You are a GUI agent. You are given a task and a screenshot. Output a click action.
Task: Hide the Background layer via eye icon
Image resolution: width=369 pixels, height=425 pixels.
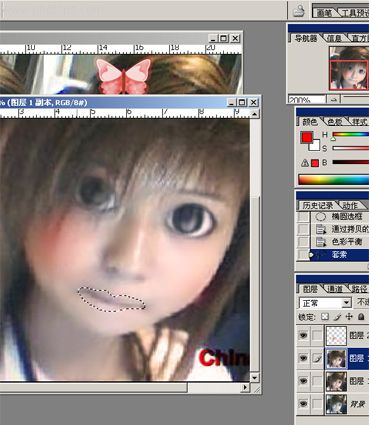click(303, 404)
